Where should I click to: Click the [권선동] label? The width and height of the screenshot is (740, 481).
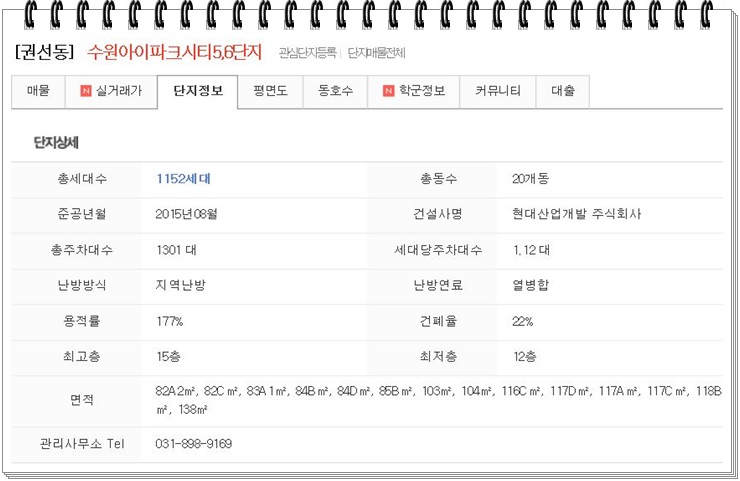(x=45, y=52)
